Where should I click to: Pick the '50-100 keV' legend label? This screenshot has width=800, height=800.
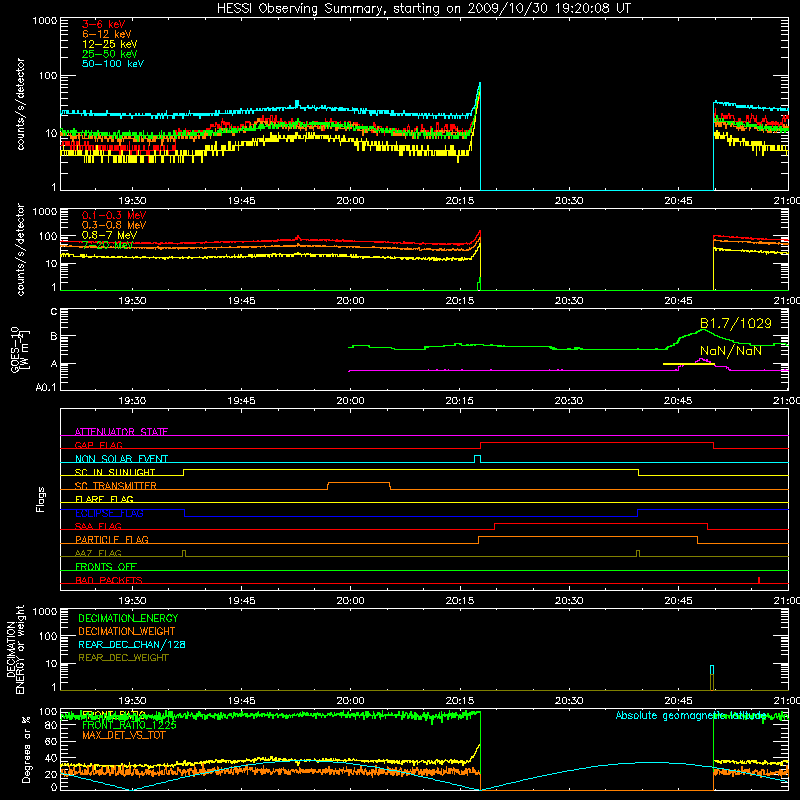pyautogui.click(x=113, y=63)
